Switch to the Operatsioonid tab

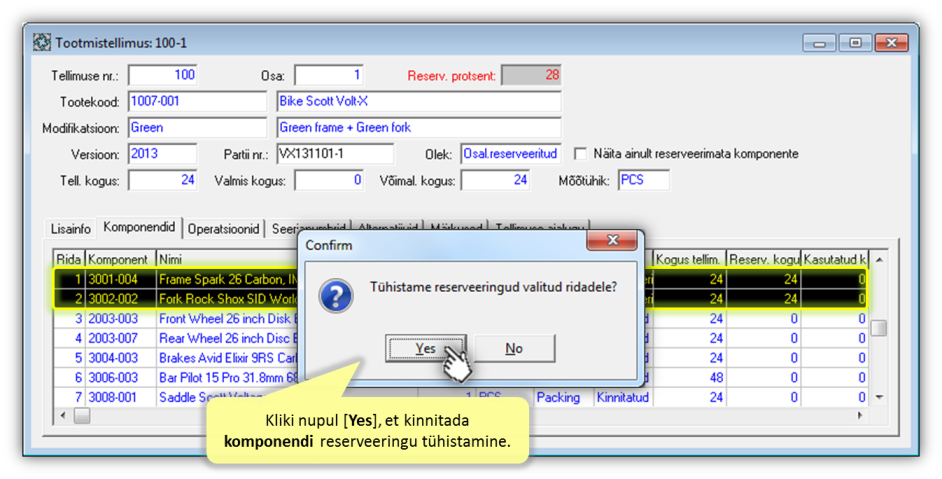click(223, 229)
